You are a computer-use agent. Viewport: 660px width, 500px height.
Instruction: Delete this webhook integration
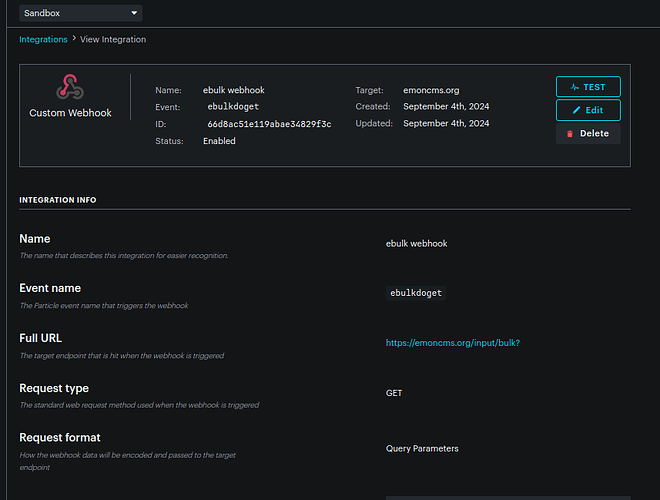[588, 133]
